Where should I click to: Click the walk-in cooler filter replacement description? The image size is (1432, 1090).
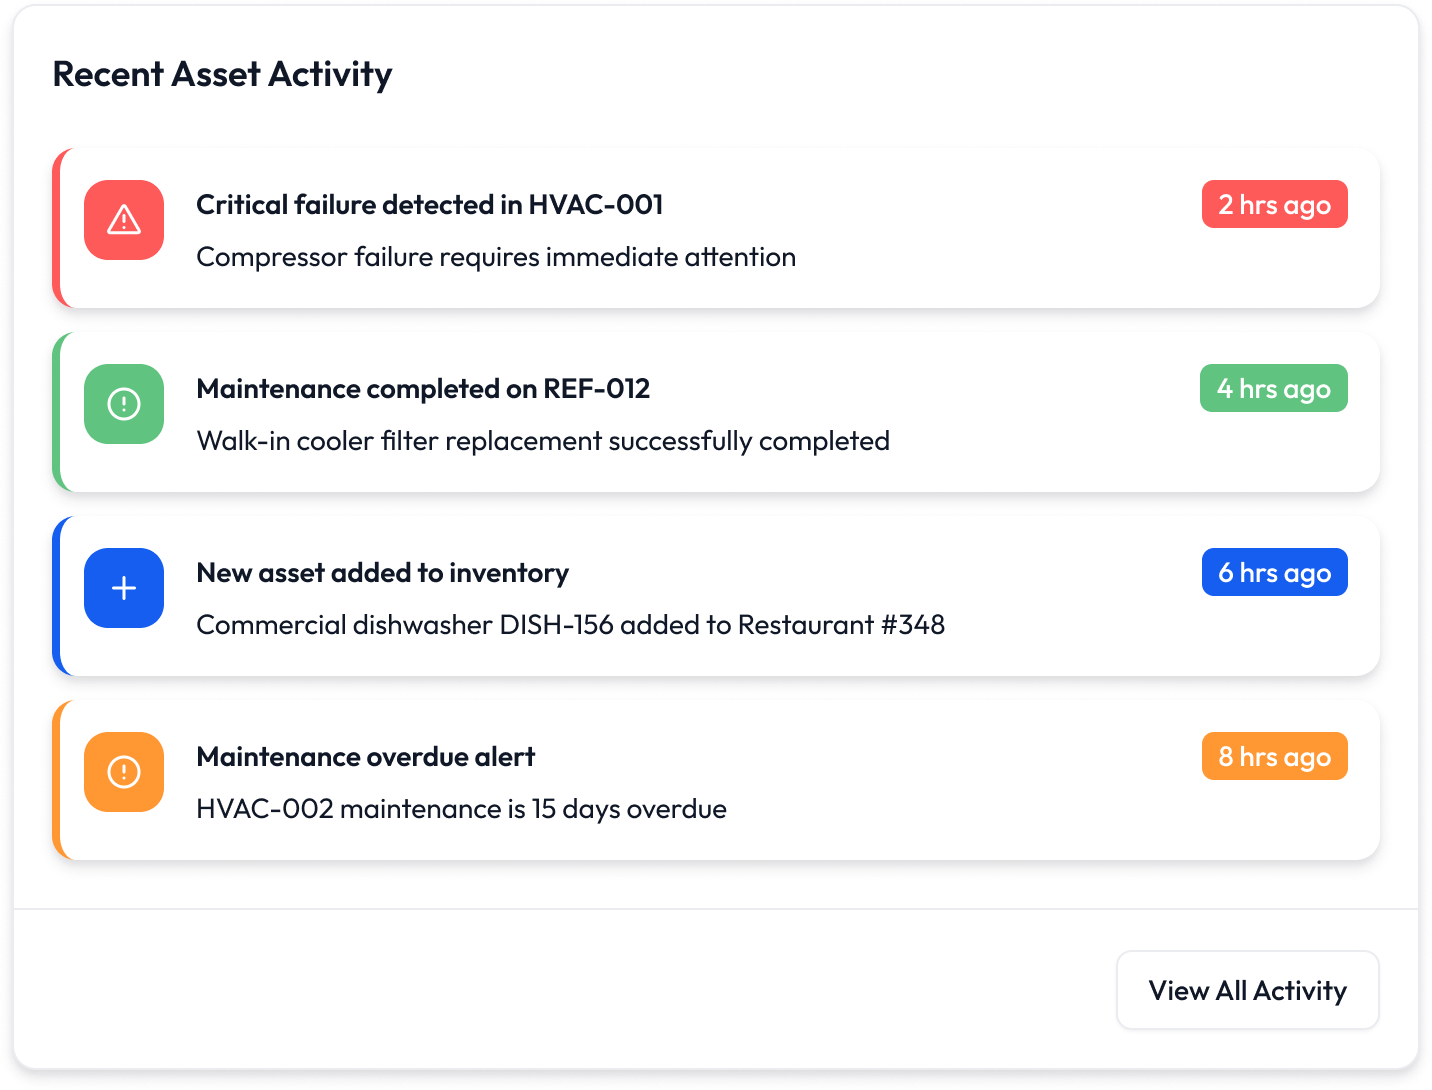click(x=543, y=441)
